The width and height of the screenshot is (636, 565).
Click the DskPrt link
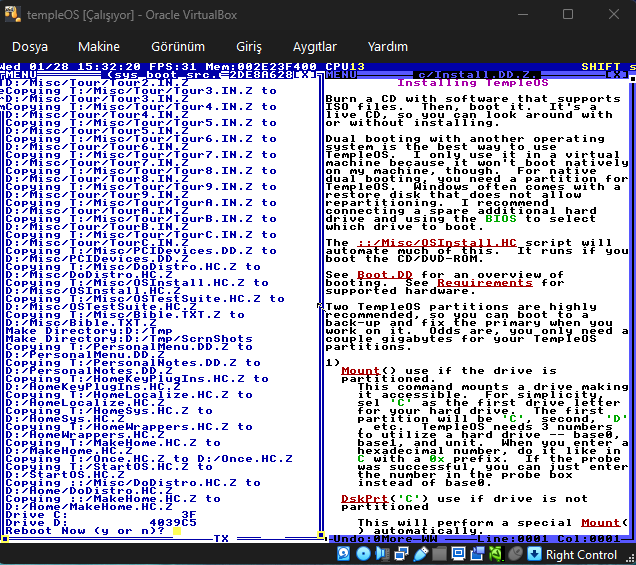point(365,499)
